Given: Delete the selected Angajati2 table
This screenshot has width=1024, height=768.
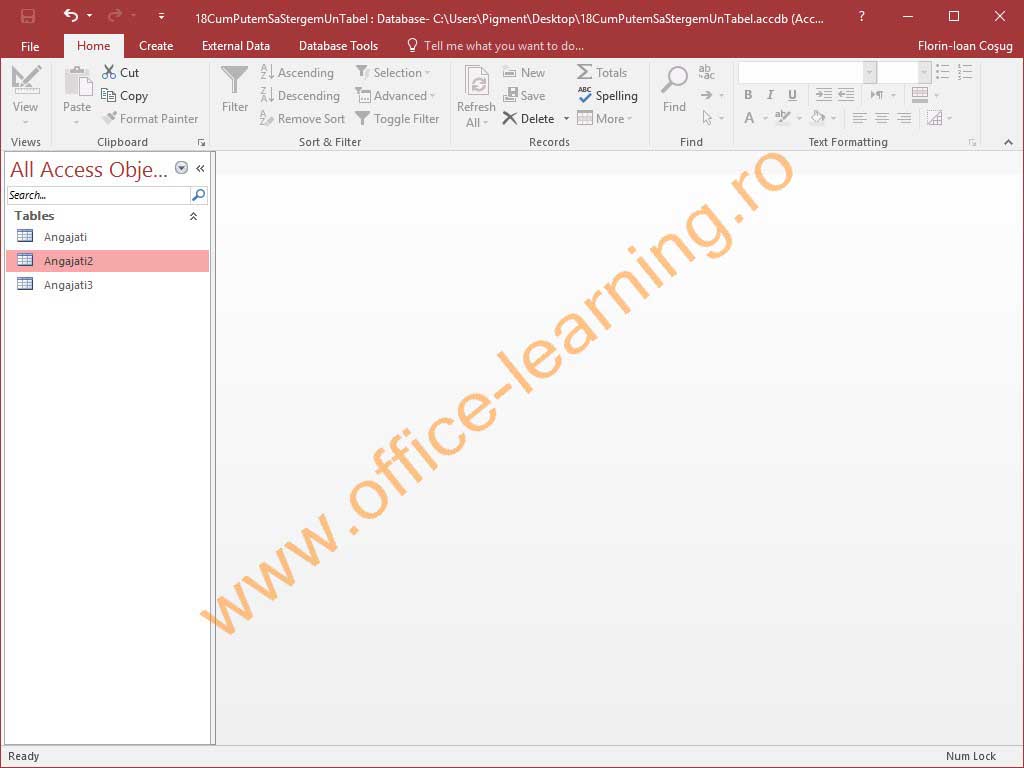Looking at the screenshot, I should 529,118.
